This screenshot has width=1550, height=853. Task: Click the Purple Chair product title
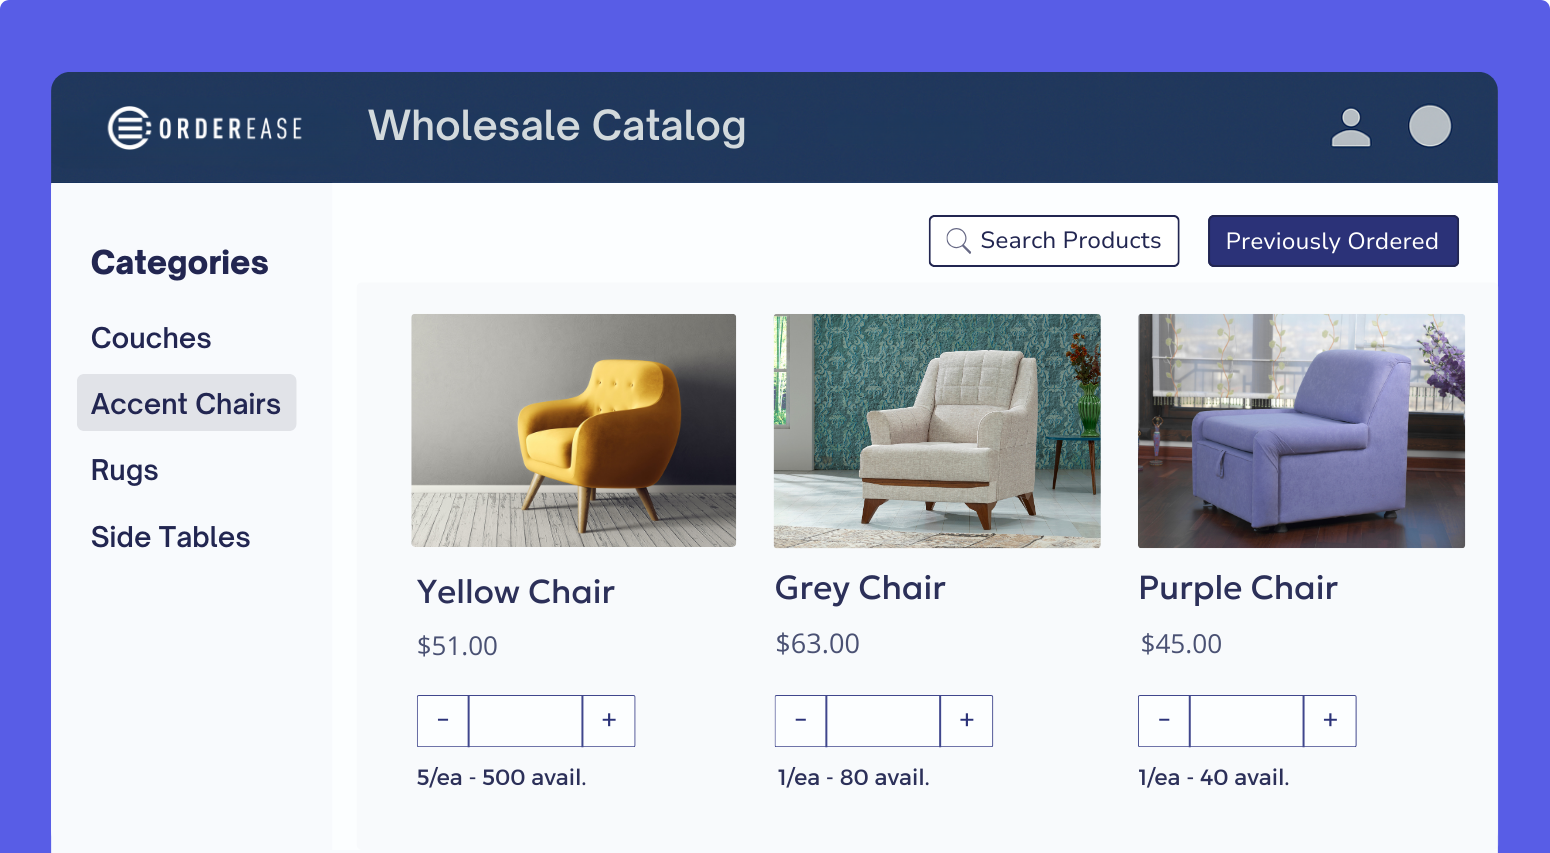pos(1238,588)
